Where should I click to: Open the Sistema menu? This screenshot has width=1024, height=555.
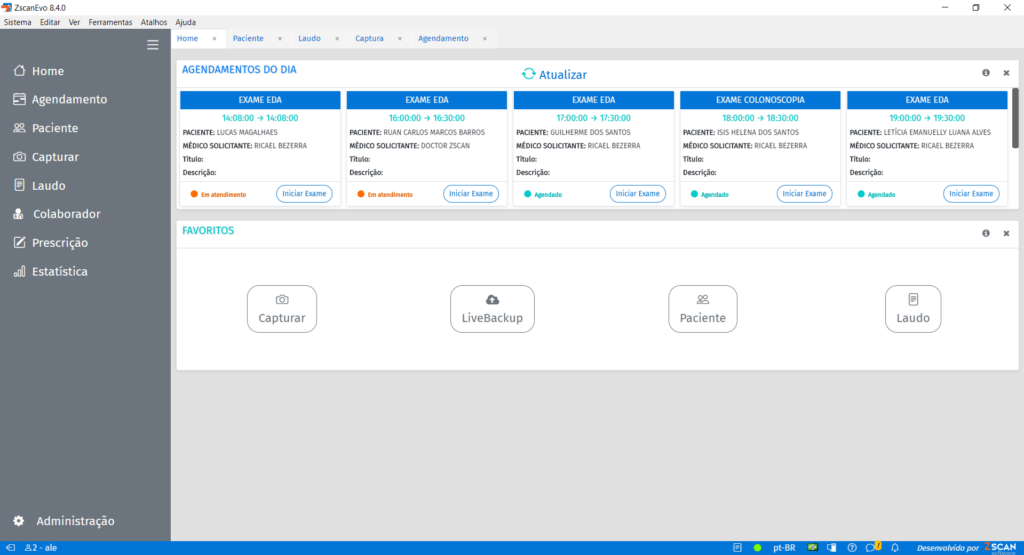pyautogui.click(x=17, y=22)
